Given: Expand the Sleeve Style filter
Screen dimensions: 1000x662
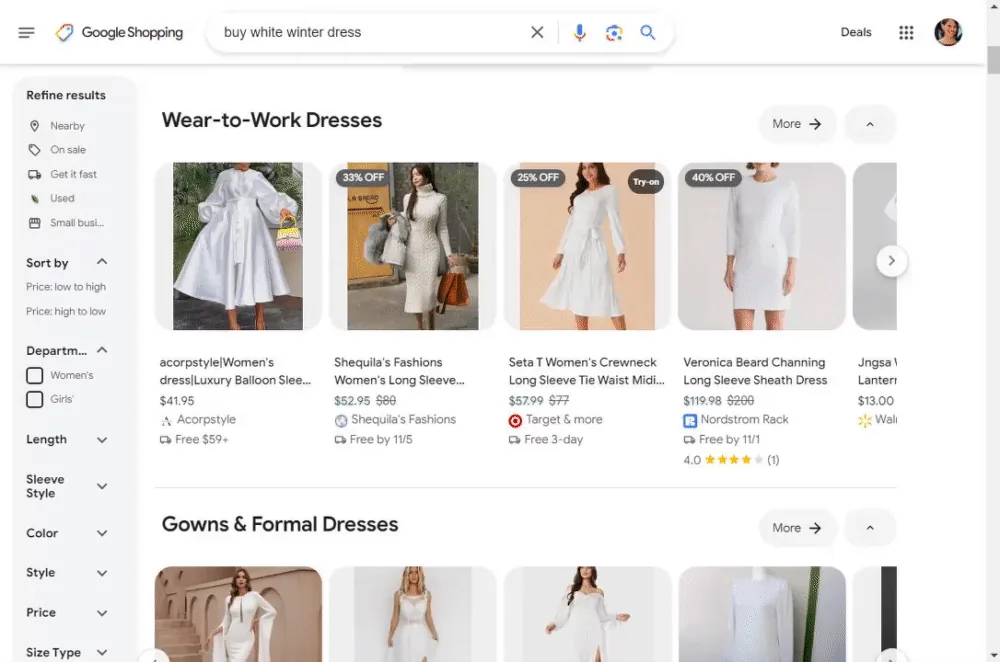Looking at the screenshot, I should [101, 487].
